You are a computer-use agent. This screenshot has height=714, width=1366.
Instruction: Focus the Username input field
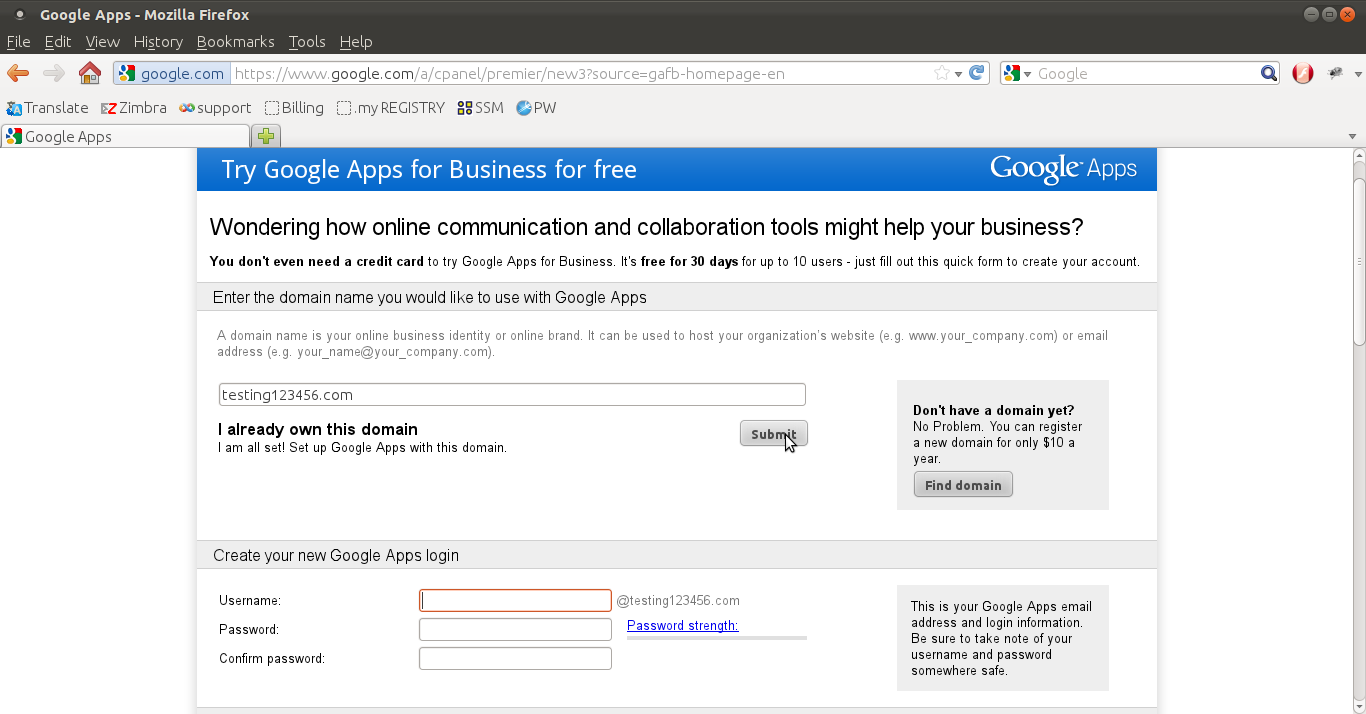point(515,600)
